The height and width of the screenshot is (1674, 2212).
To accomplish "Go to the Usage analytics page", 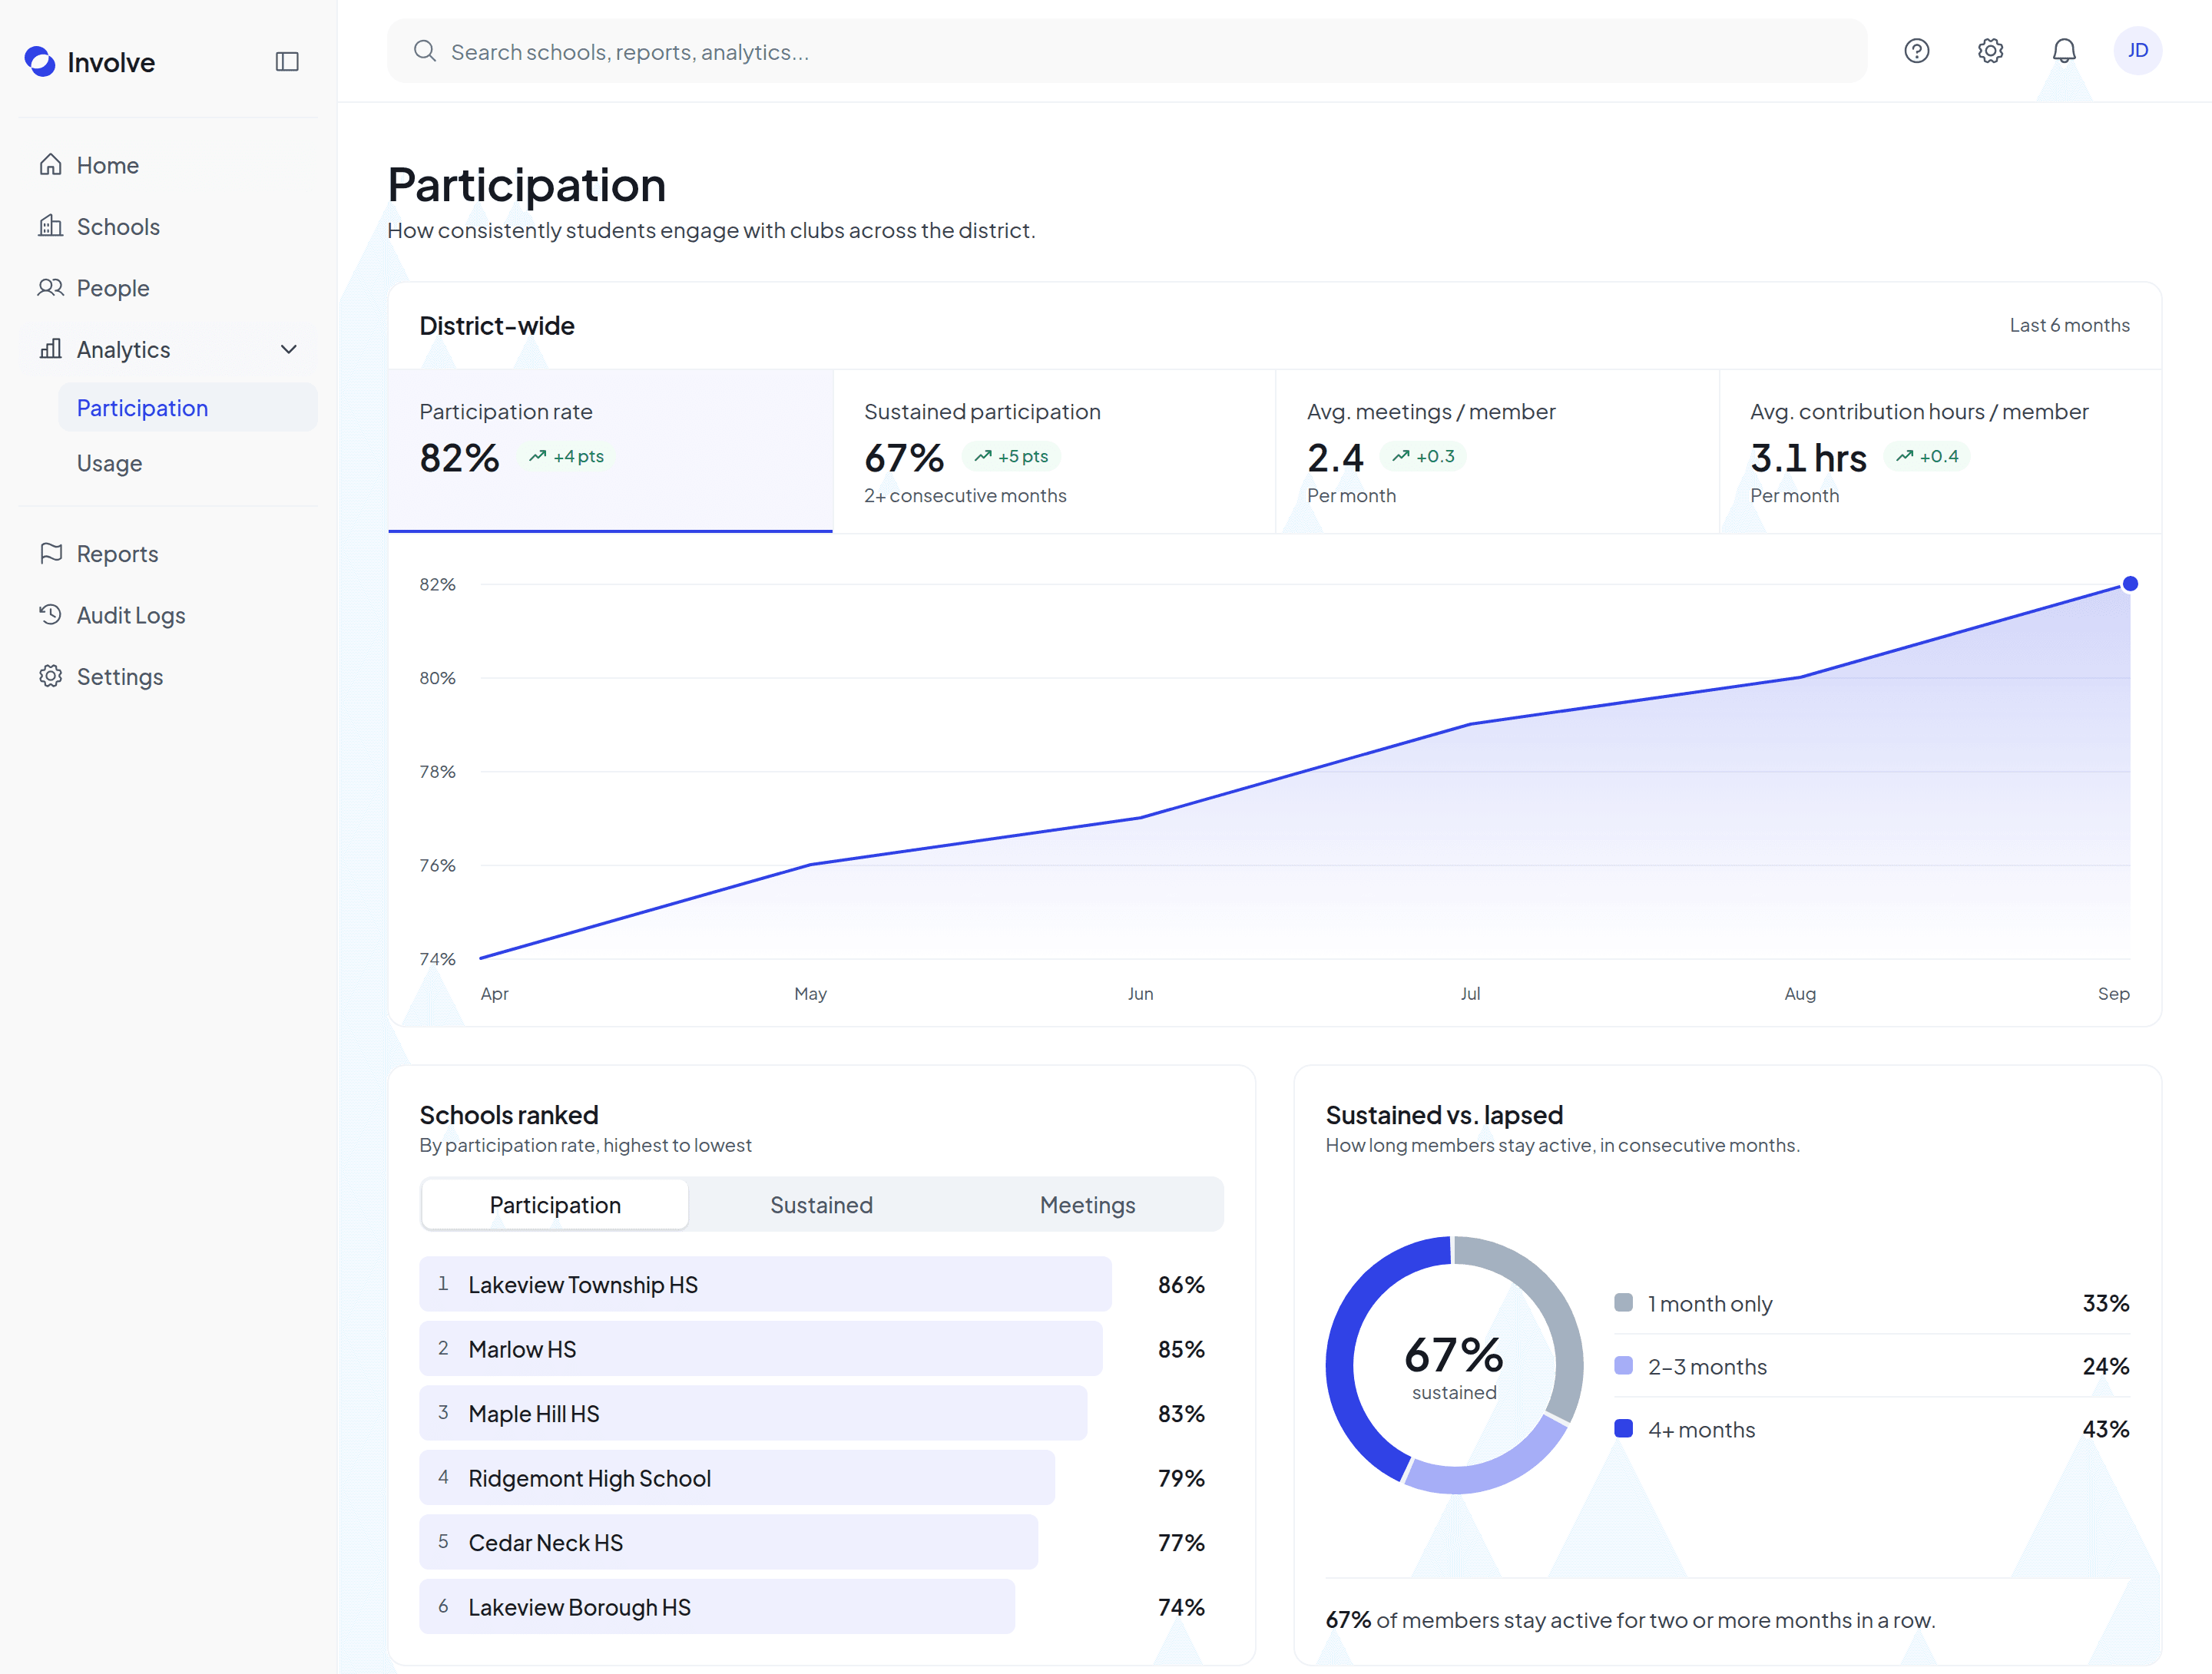I will [188, 463].
